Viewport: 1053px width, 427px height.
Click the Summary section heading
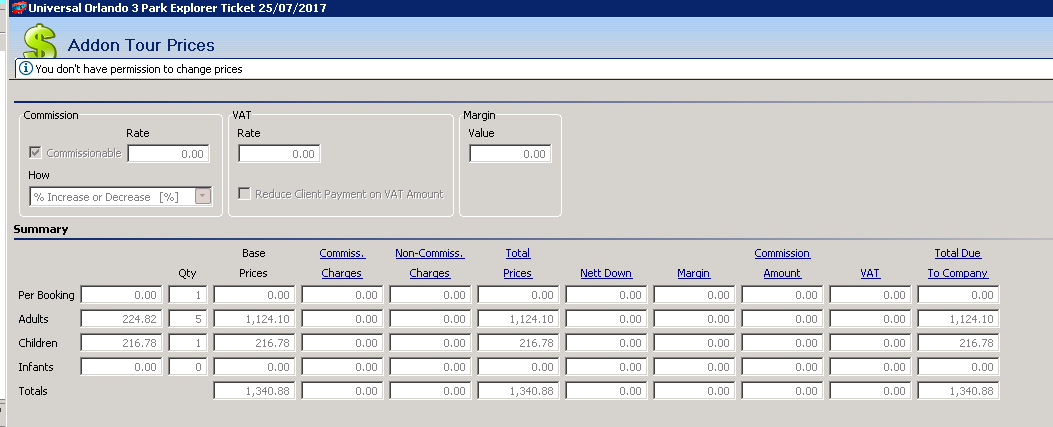pos(41,229)
